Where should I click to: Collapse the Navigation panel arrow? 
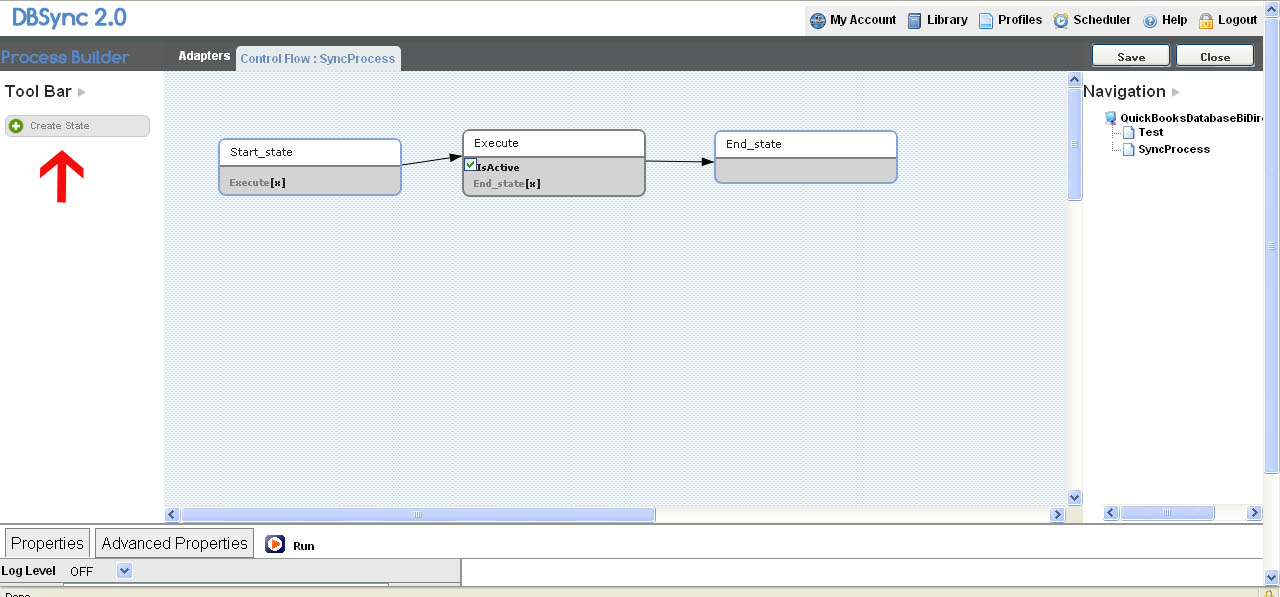click(1176, 92)
